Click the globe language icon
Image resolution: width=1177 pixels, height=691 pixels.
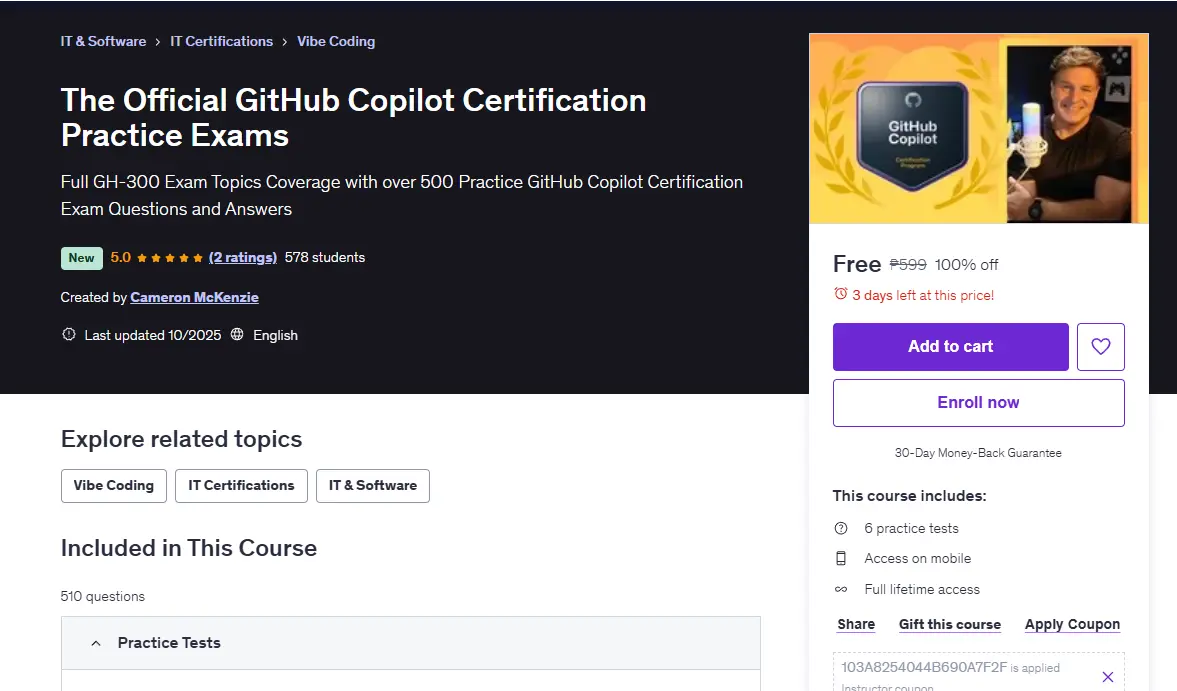237,335
